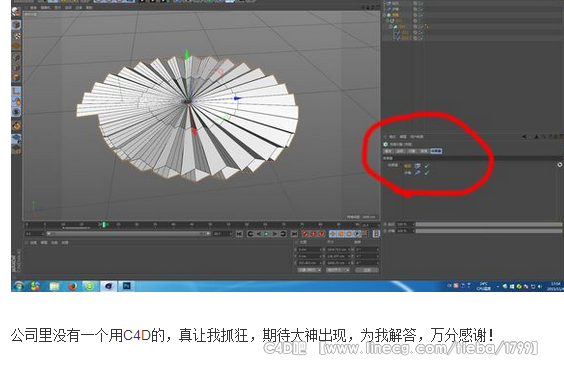Switch to first tab in attribute manager row
The width and height of the screenshot is (564, 365).
coord(388,151)
